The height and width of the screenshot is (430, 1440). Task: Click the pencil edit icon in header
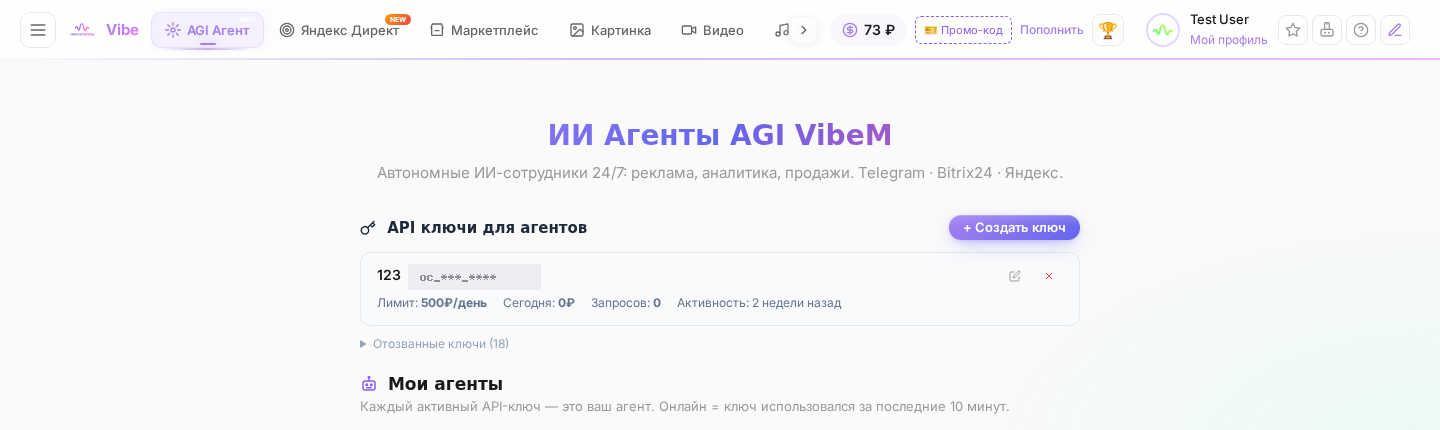coord(1395,30)
